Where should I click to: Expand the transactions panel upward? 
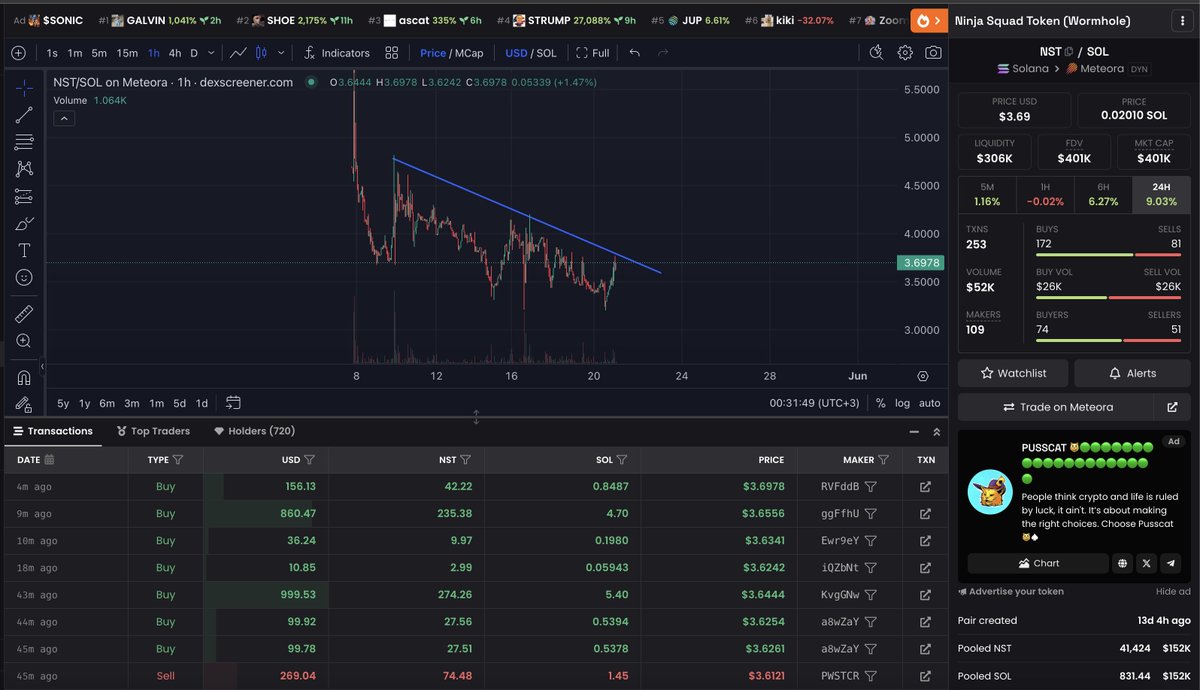(x=936, y=432)
